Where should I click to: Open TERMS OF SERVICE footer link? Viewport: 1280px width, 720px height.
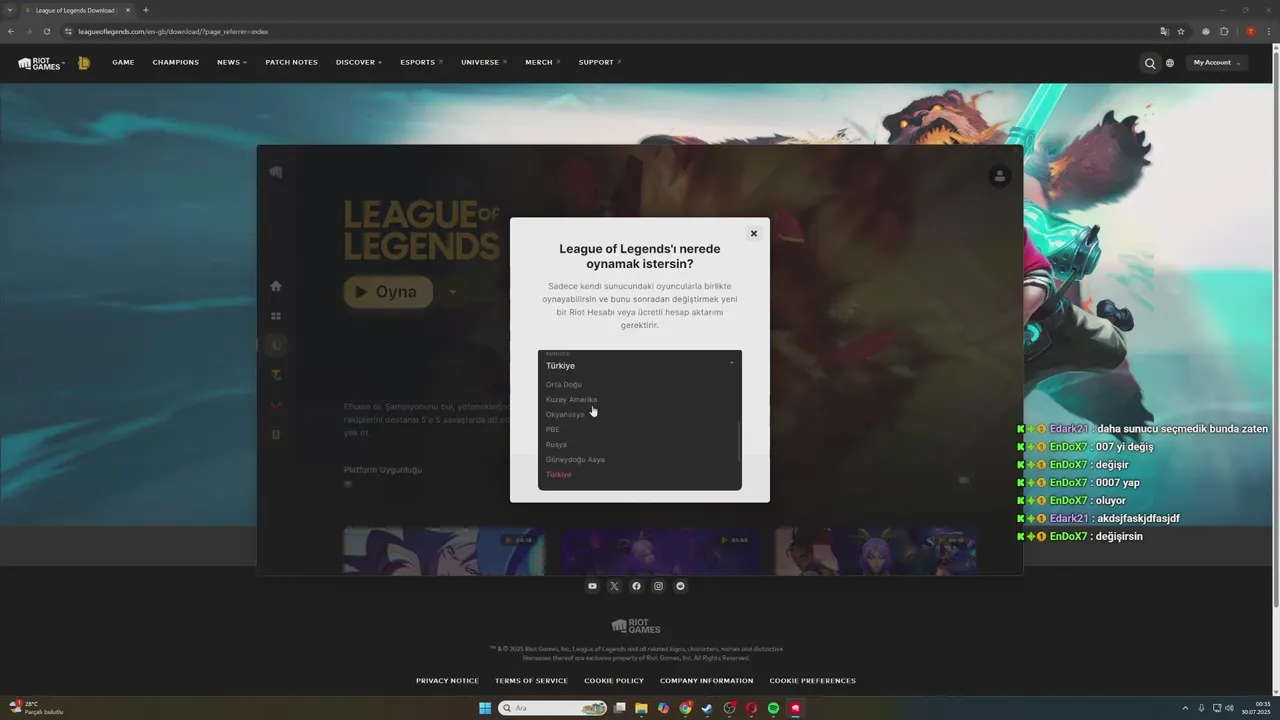[x=531, y=681]
